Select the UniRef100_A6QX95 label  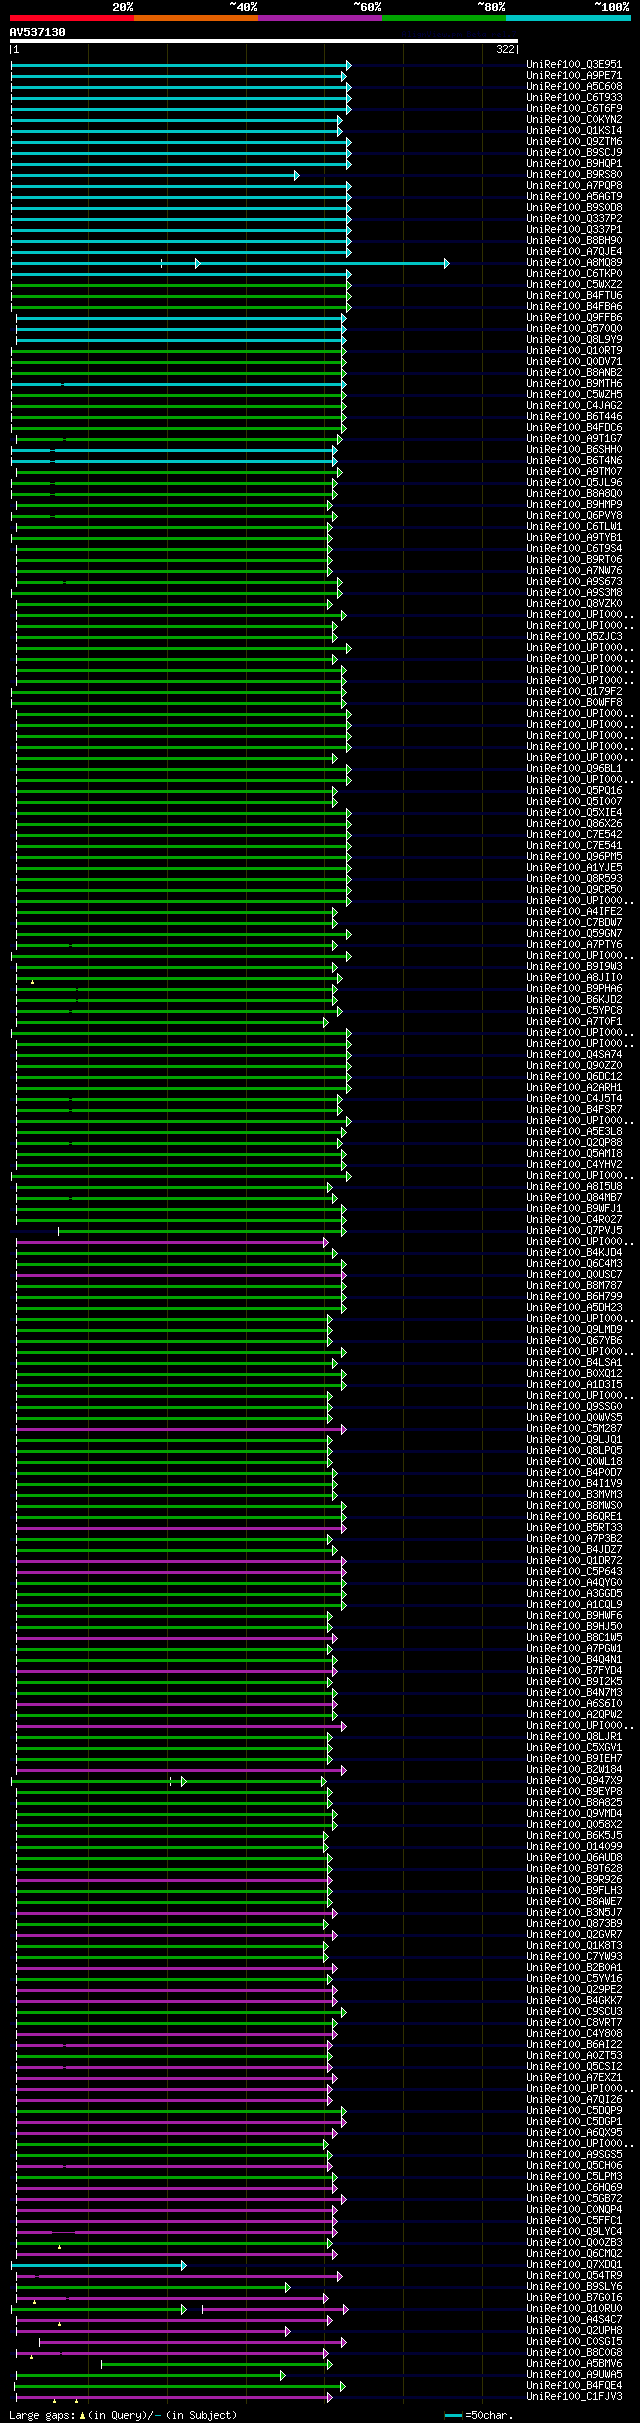click(x=574, y=2133)
